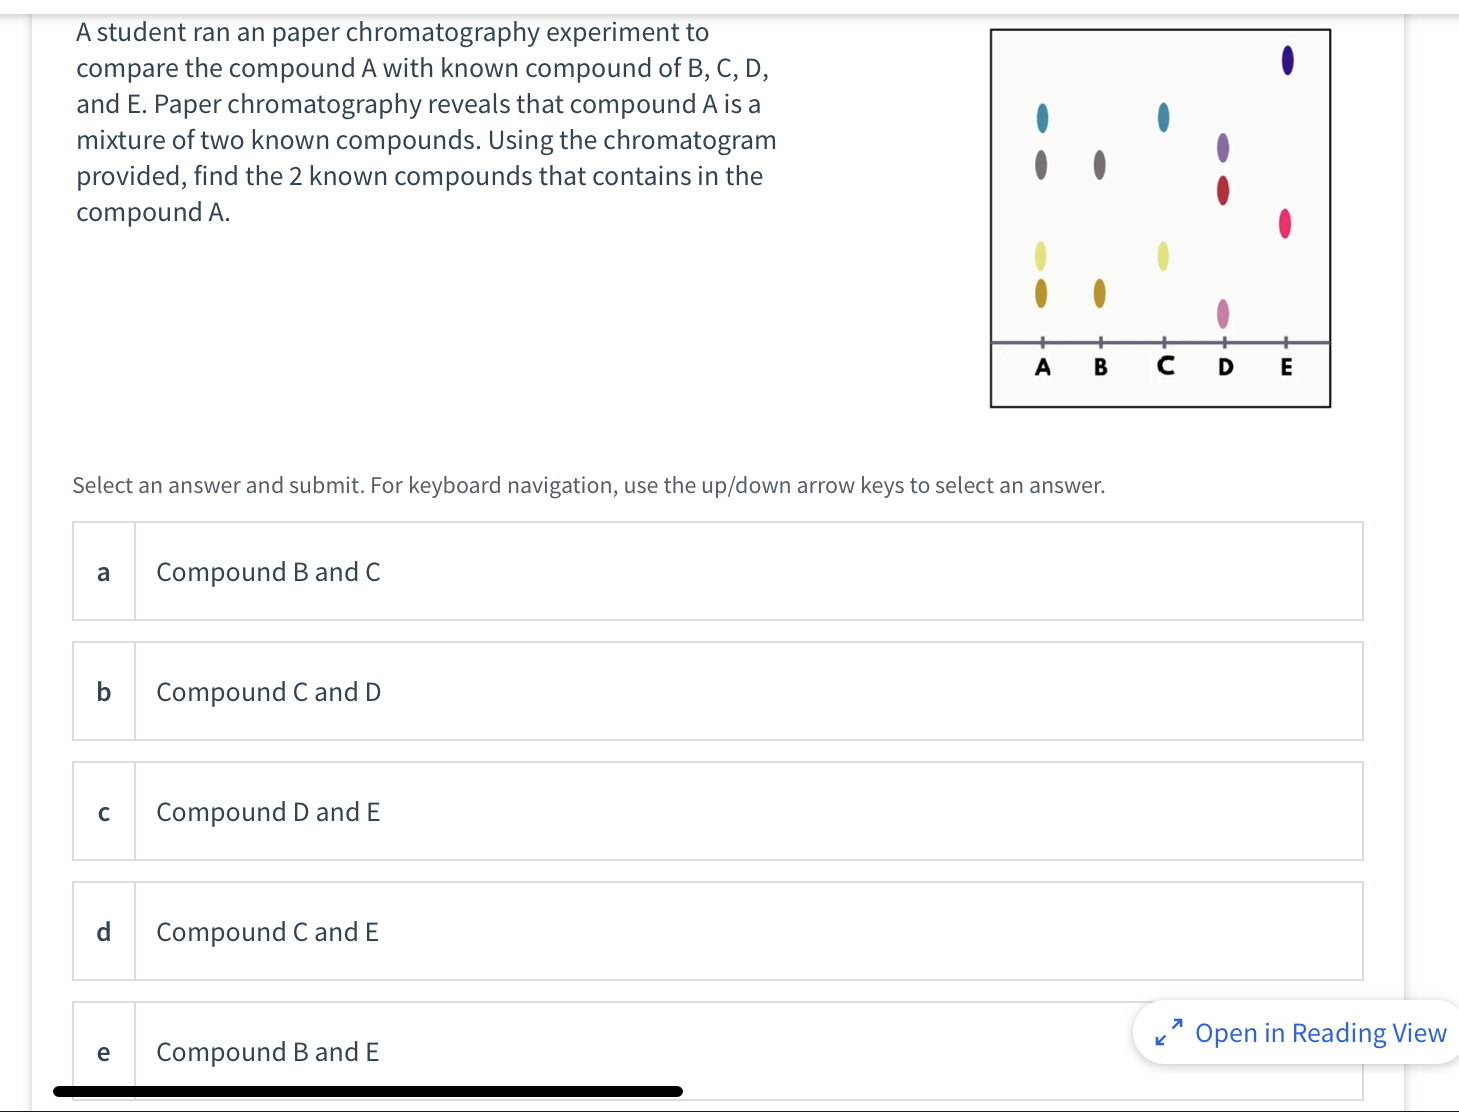Viewport: 1459px width, 1112px height.
Task: Click the black scrollbar at page bottom
Action: click(x=367, y=1091)
